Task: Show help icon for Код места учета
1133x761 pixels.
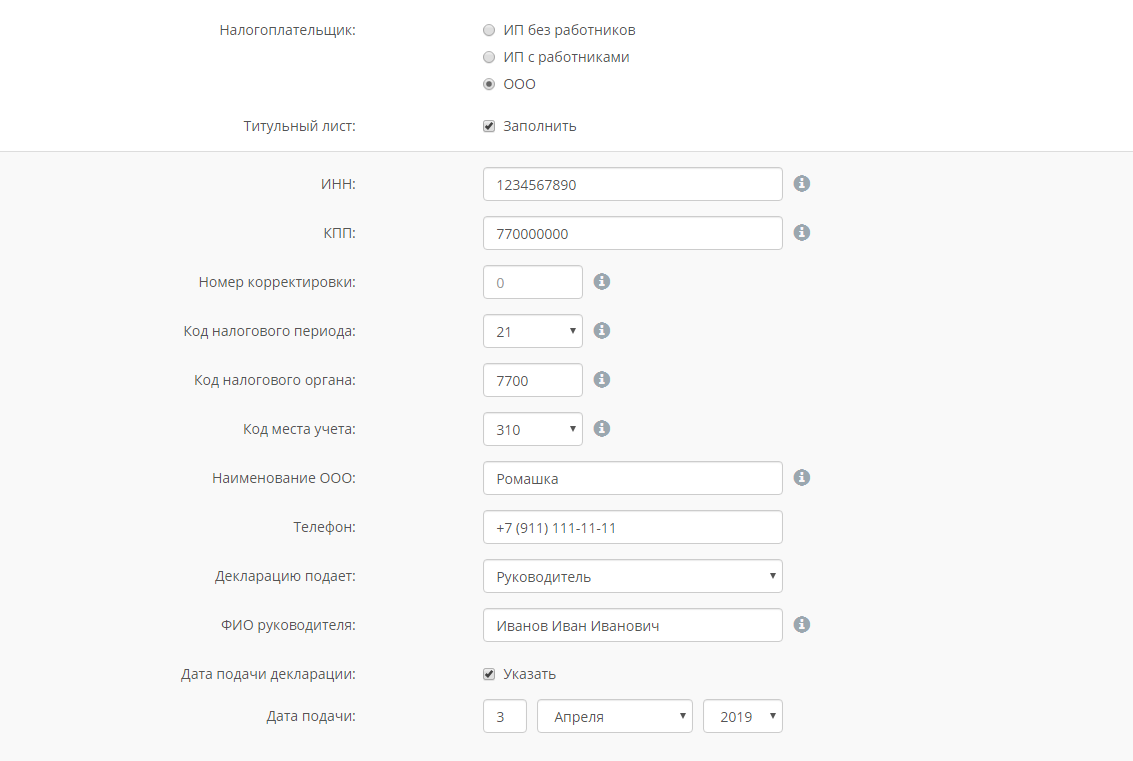Action: (601, 429)
